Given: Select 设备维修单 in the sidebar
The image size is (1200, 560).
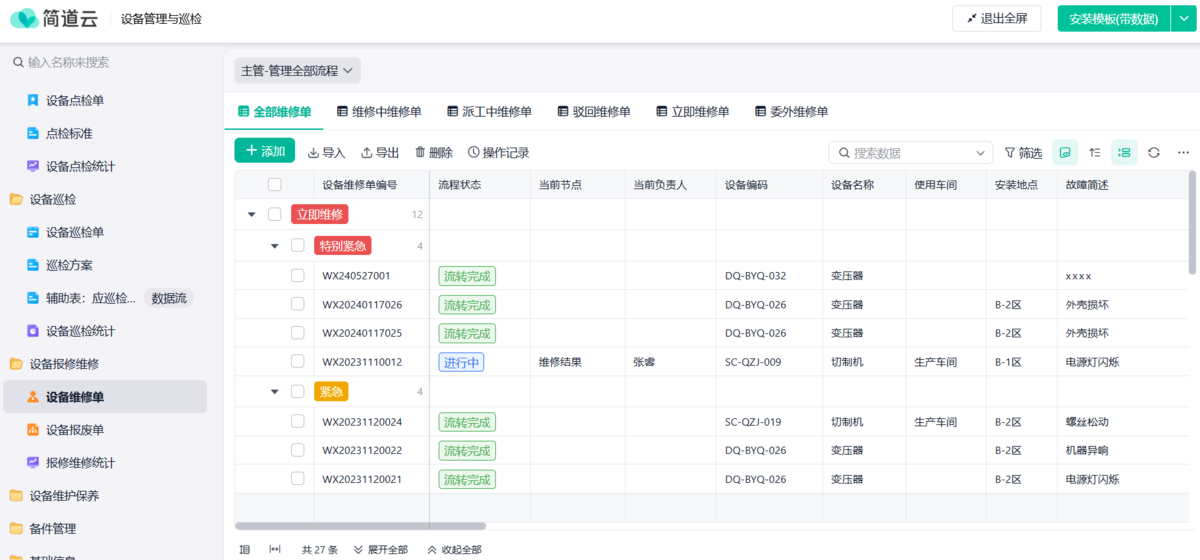Looking at the screenshot, I should (105, 397).
